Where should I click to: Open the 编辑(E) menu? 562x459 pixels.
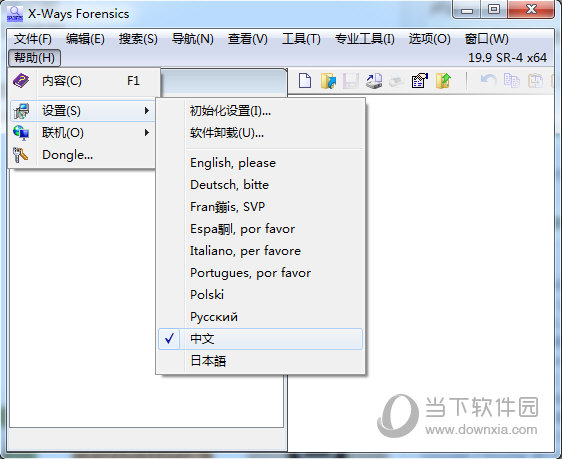tap(85, 39)
